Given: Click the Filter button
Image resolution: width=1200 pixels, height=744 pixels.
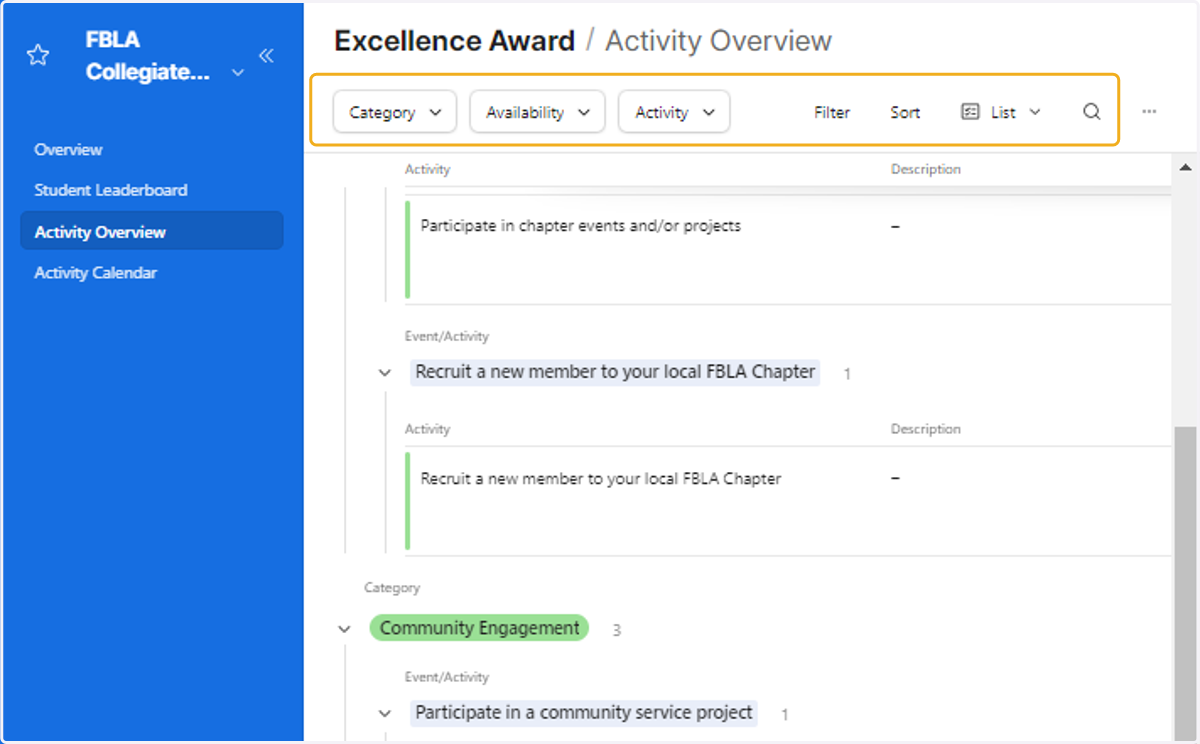Looking at the screenshot, I should point(832,112).
